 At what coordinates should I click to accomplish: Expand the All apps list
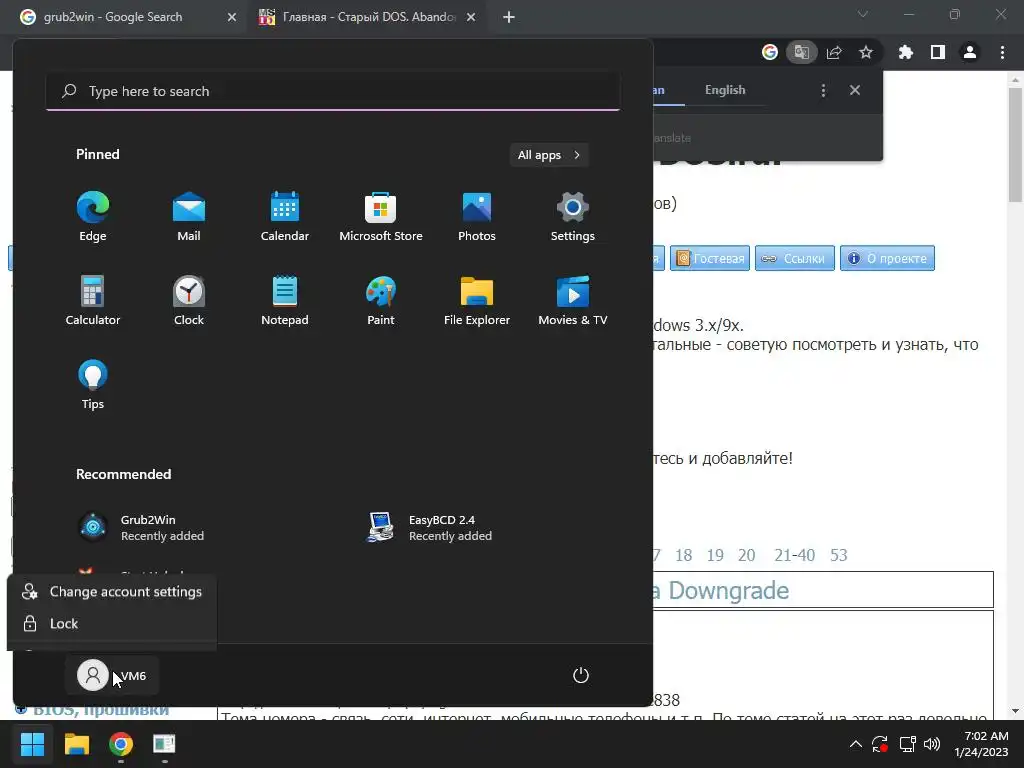pyautogui.click(x=549, y=155)
